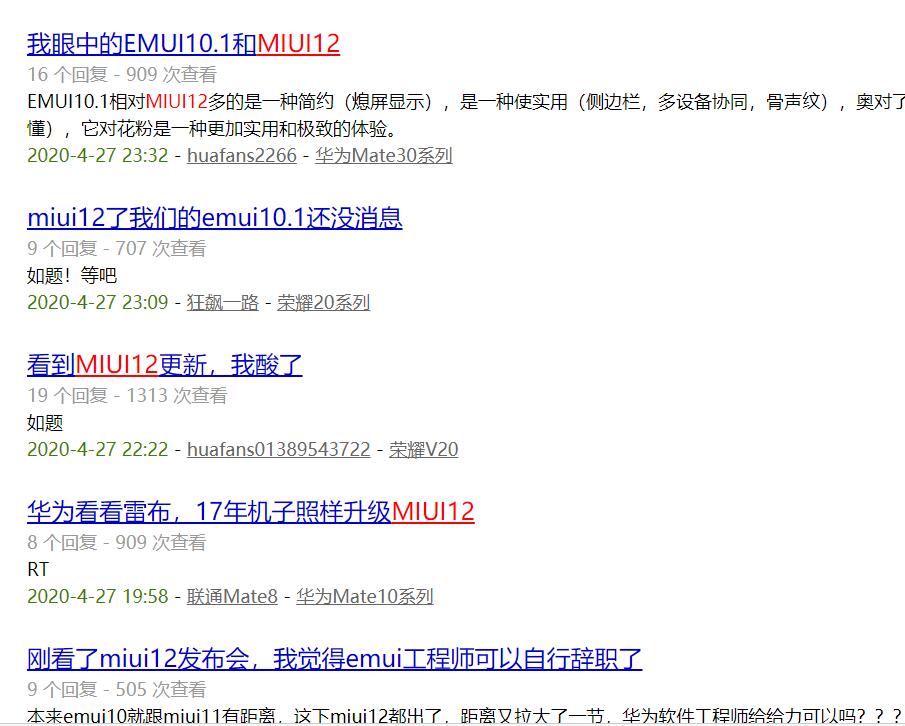Go to 荣耀20系列 forum section
This screenshot has height=726, width=905.
point(323,302)
